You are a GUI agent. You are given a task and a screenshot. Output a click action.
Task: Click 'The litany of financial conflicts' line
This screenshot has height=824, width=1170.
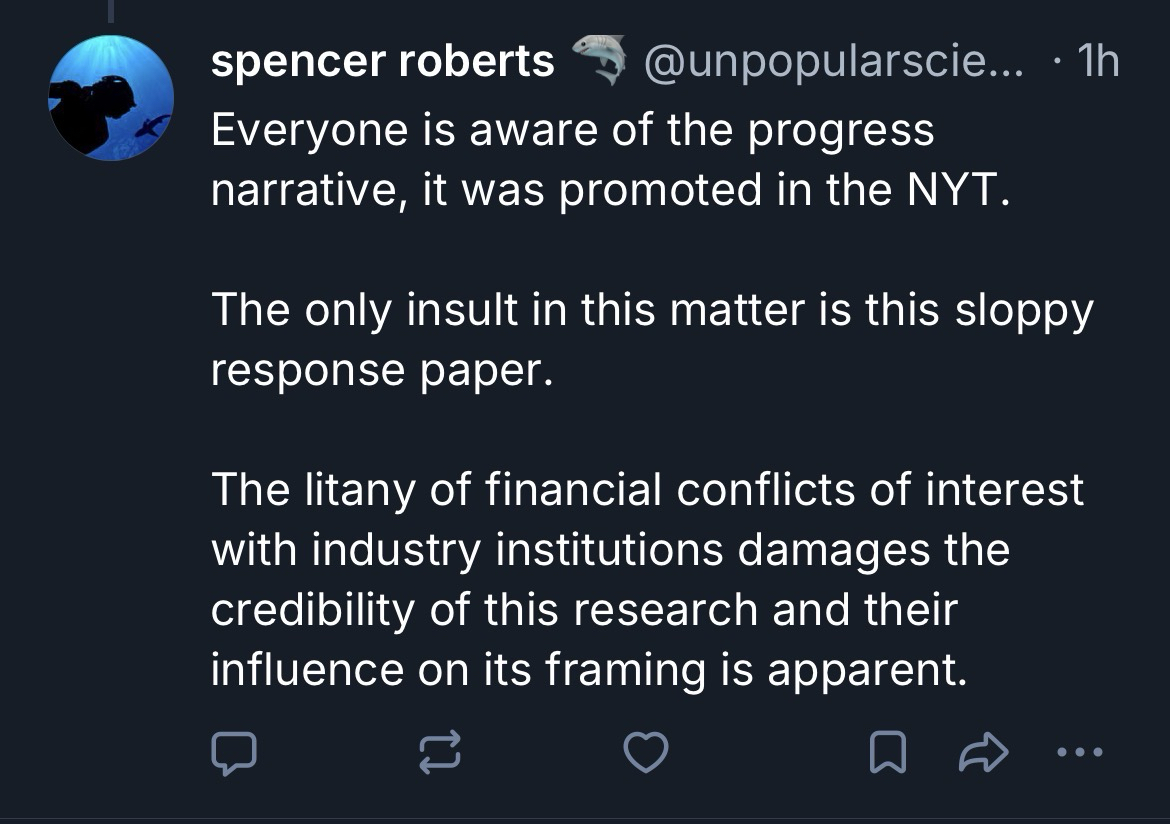tap(647, 490)
